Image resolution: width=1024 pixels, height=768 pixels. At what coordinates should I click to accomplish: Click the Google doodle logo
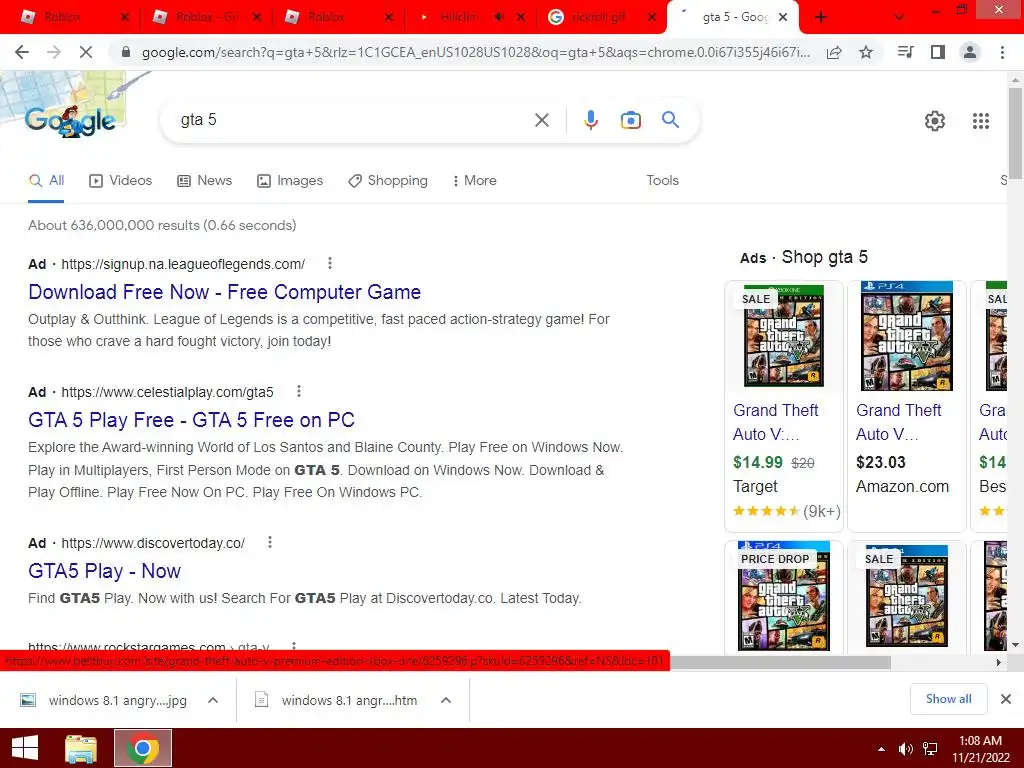[71, 120]
